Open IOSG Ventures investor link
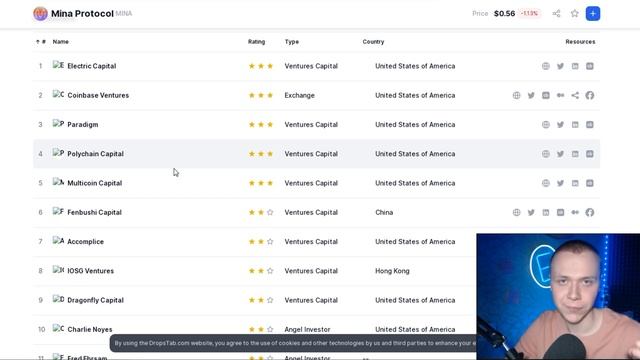Screen dimensions: 640x360 (90, 271)
